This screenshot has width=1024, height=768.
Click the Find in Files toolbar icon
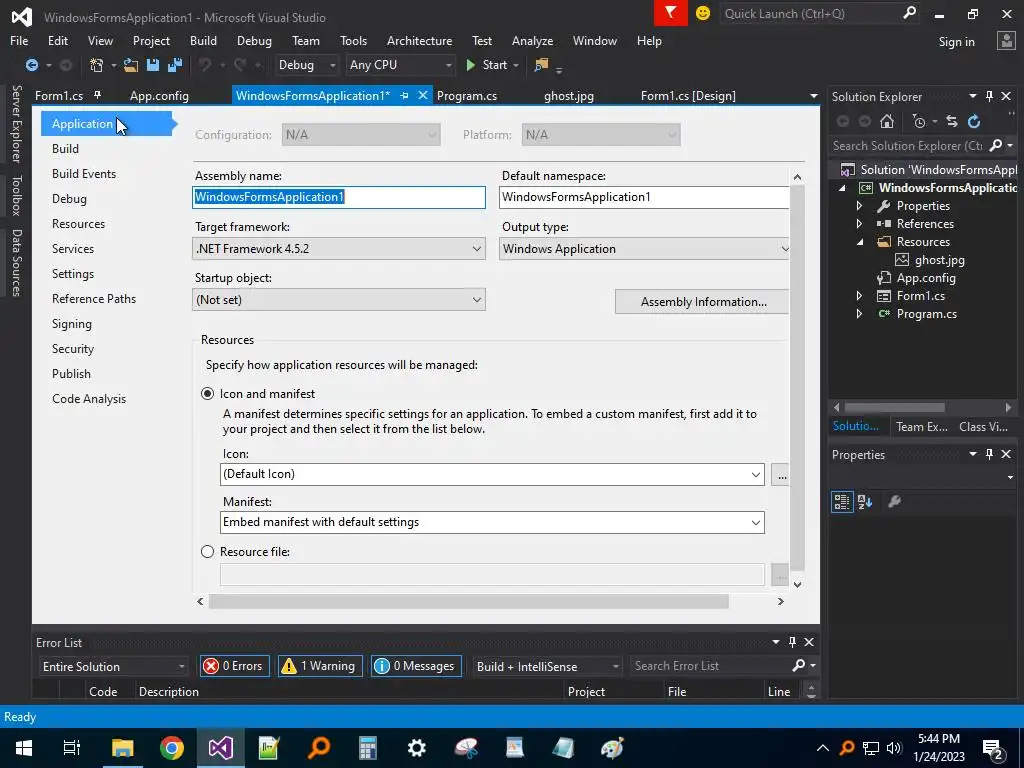541,65
